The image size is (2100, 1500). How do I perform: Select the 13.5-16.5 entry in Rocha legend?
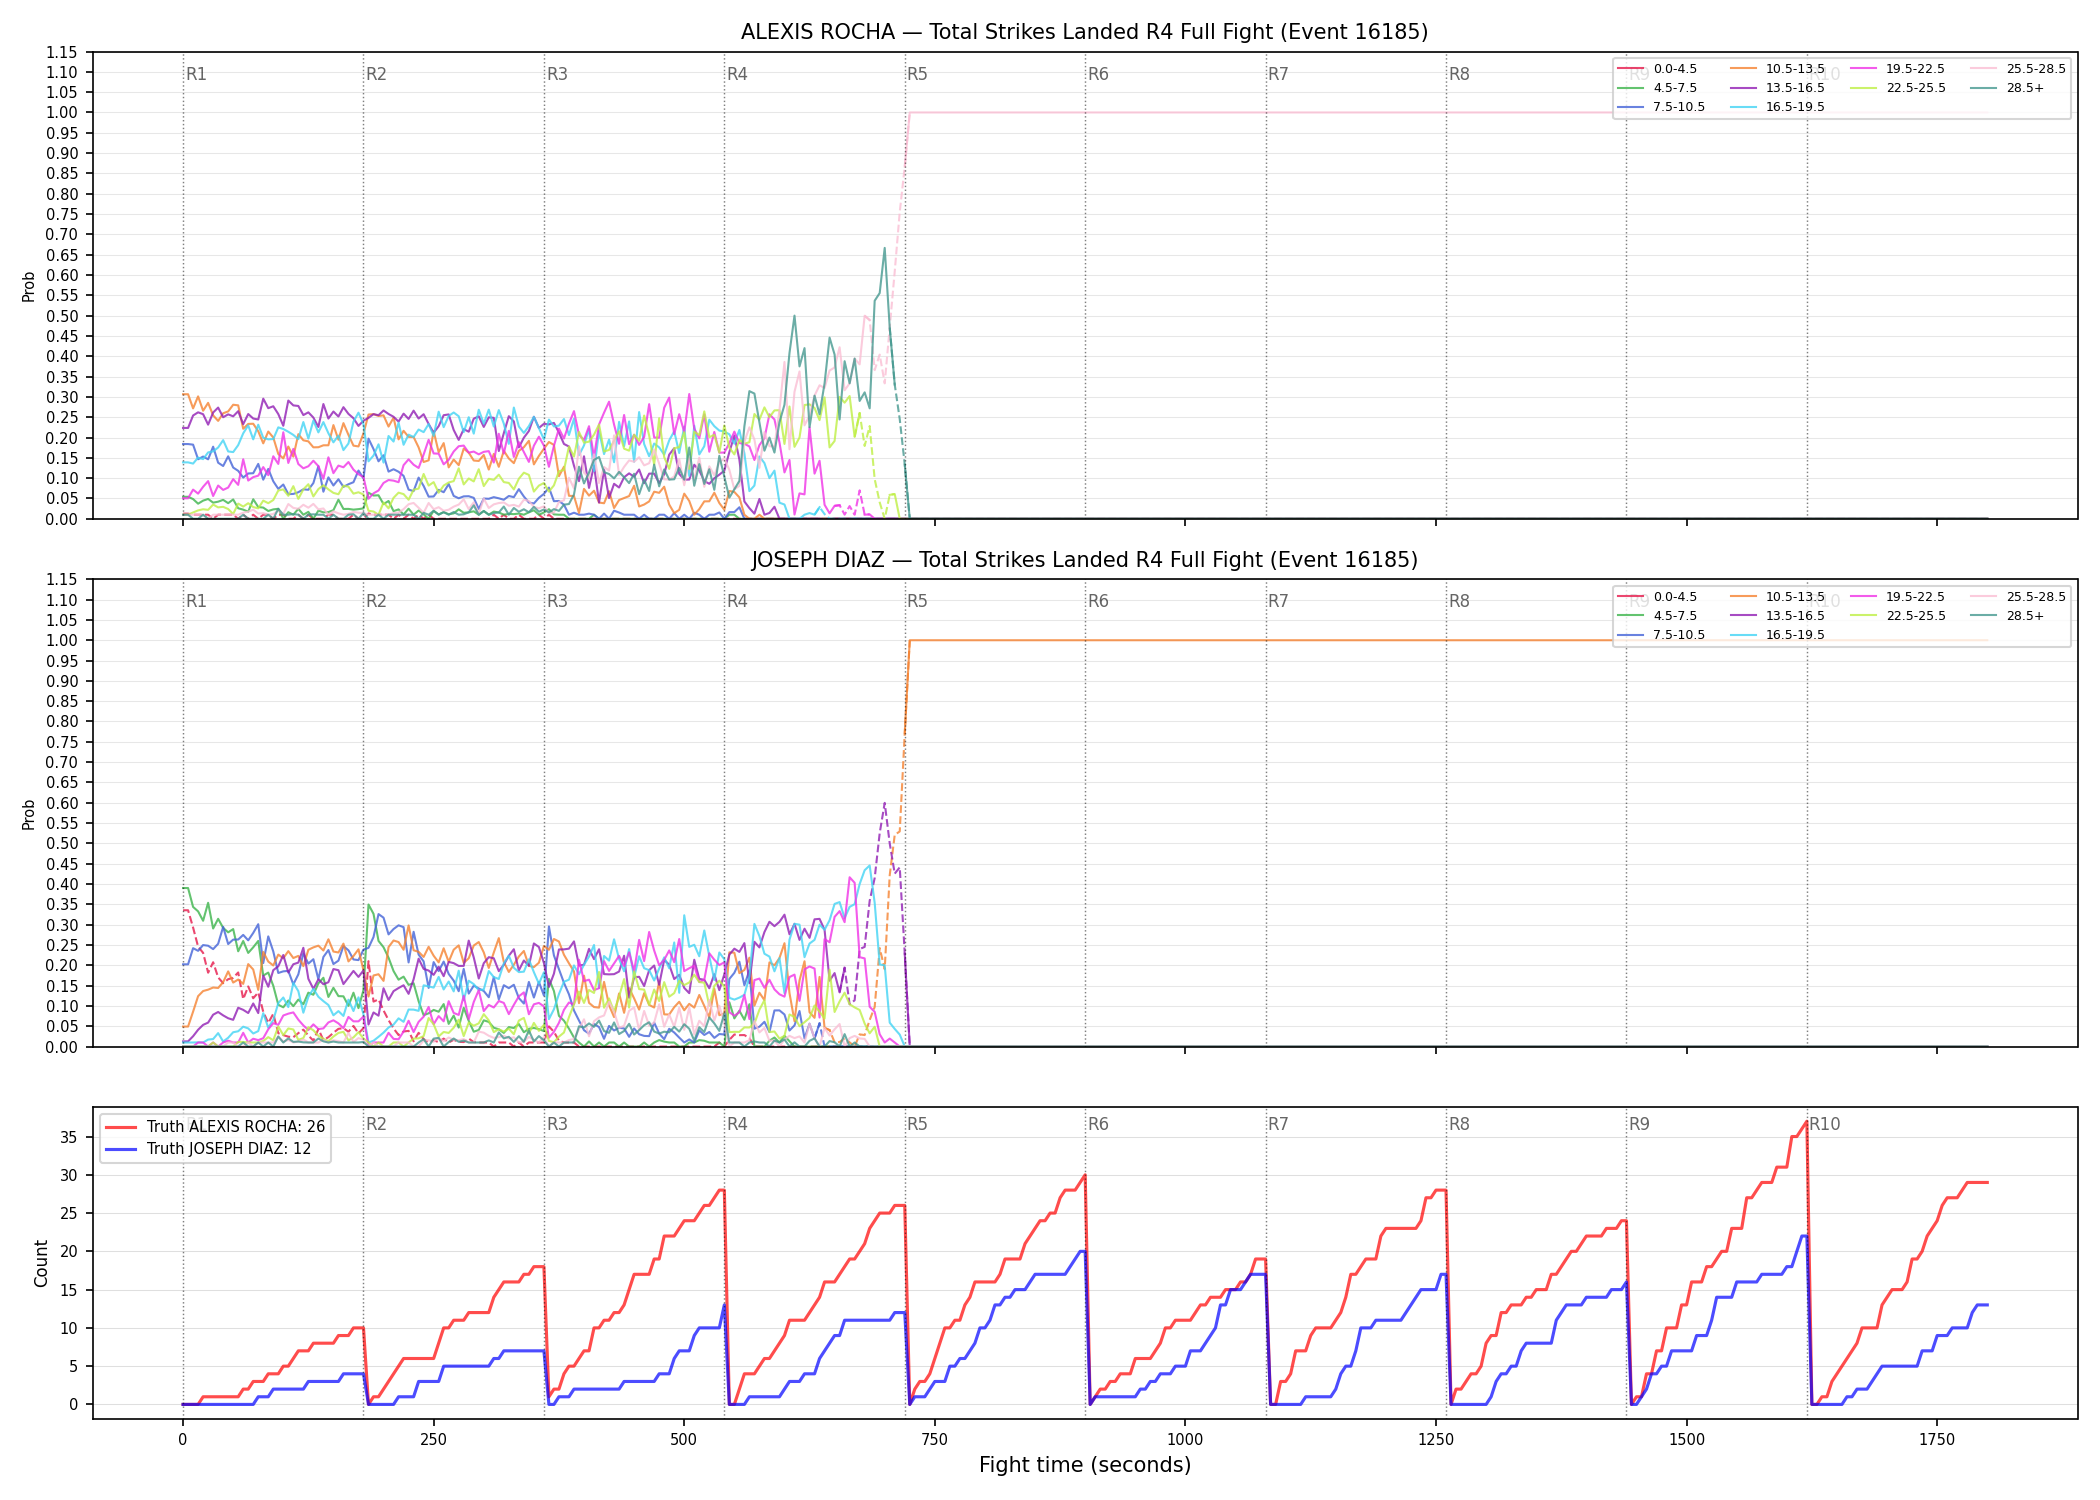[x=1777, y=88]
